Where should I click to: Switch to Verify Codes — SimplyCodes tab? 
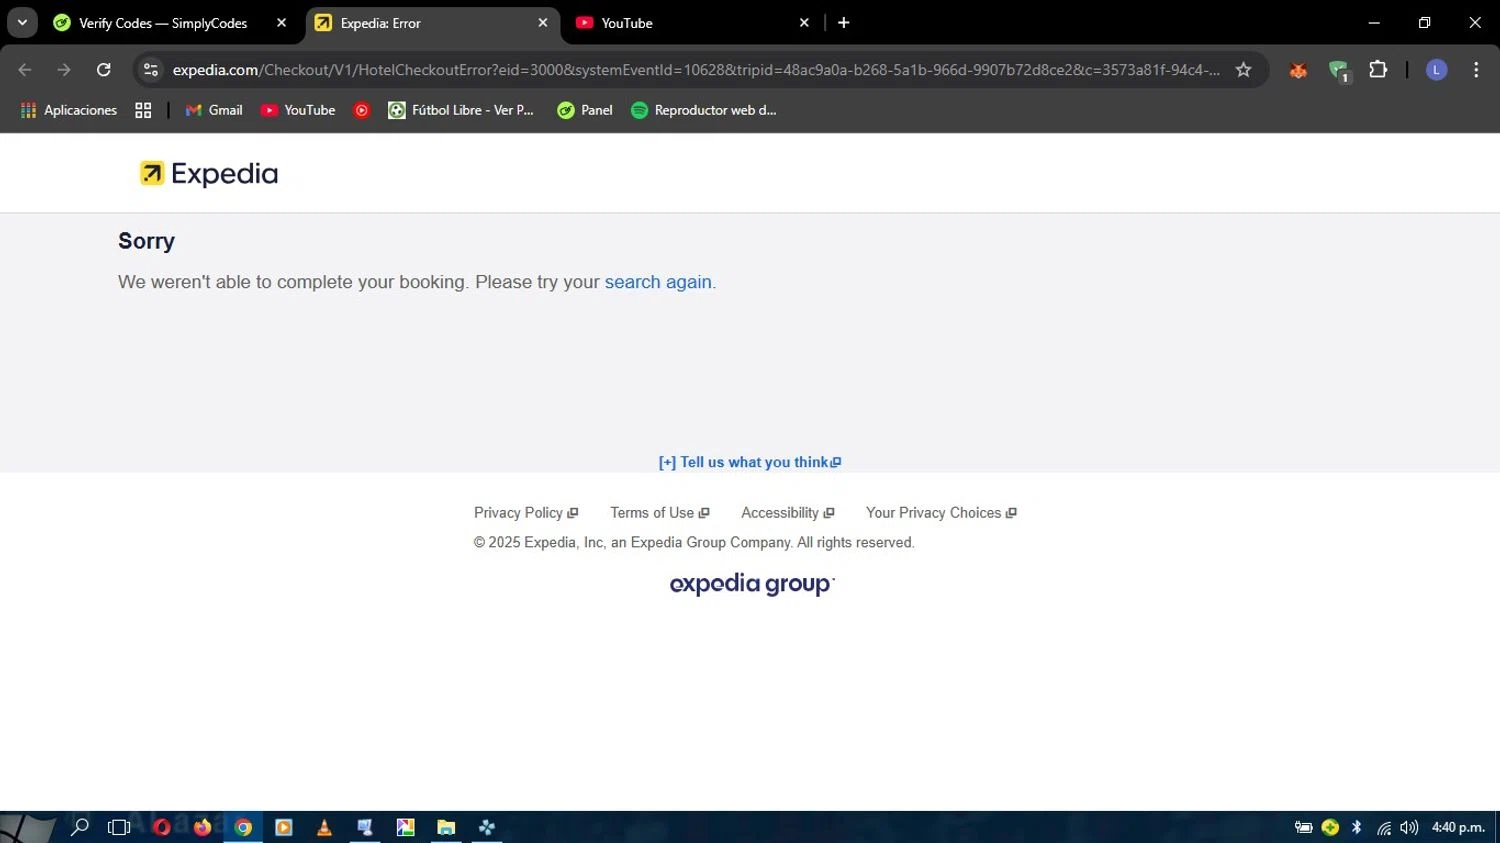[163, 23]
